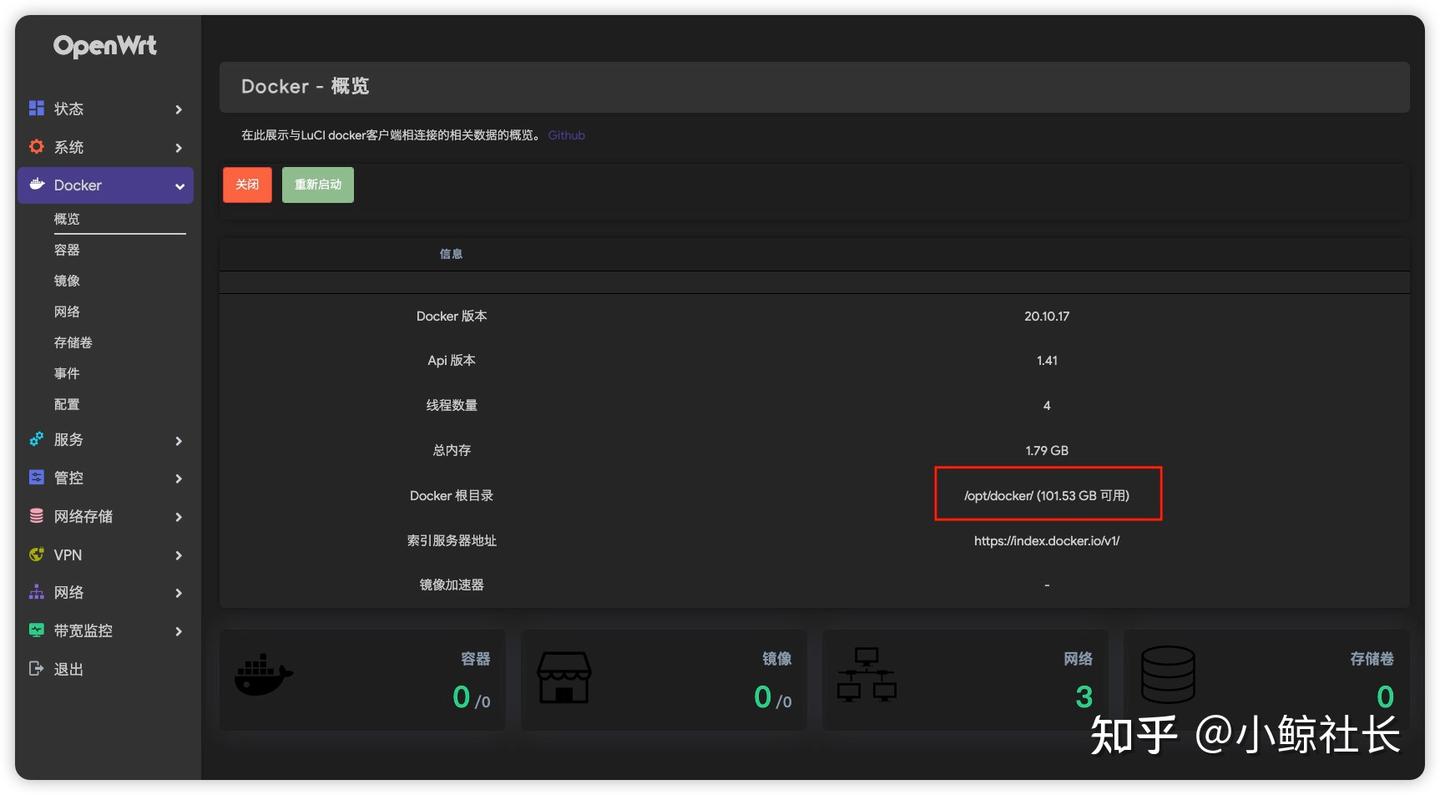Open the Github link
The height and width of the screenshot is (795, 1440).
[x=566, y=135]
